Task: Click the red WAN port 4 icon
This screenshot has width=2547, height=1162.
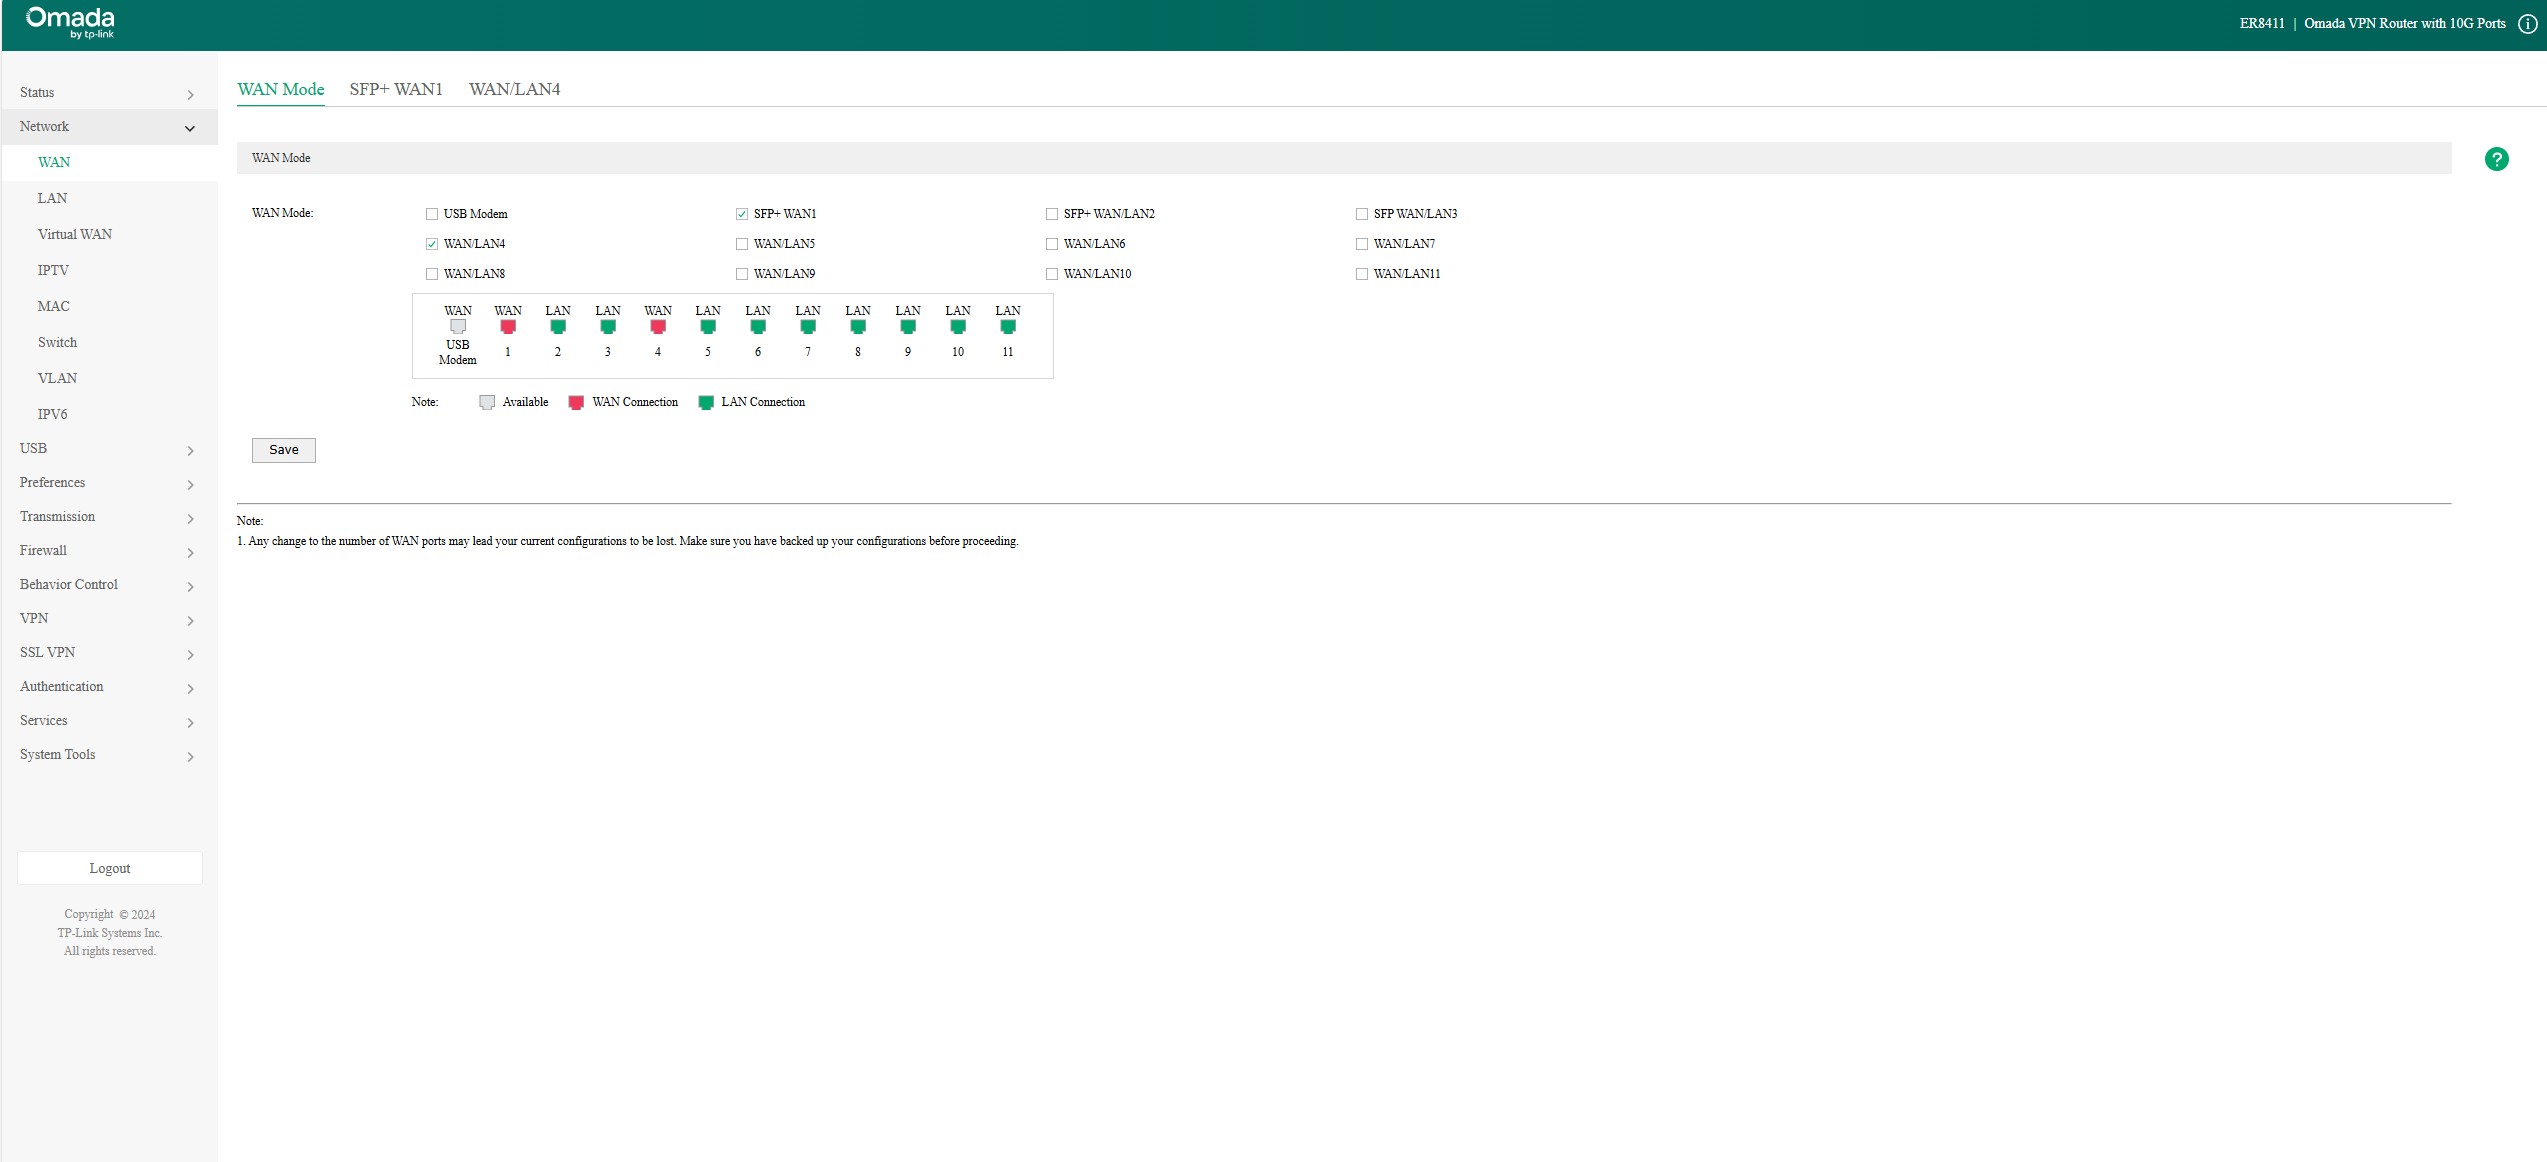Action: [658, 327]
